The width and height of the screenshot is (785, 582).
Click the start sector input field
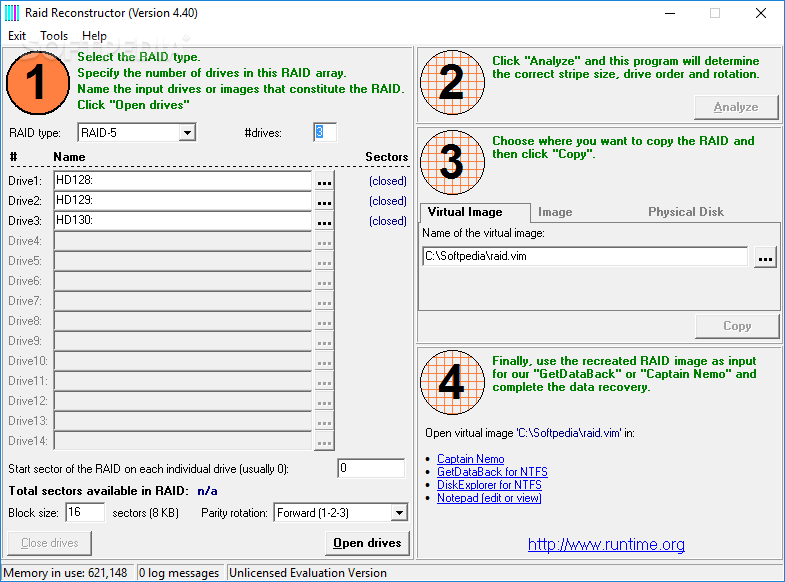point(371,468)
